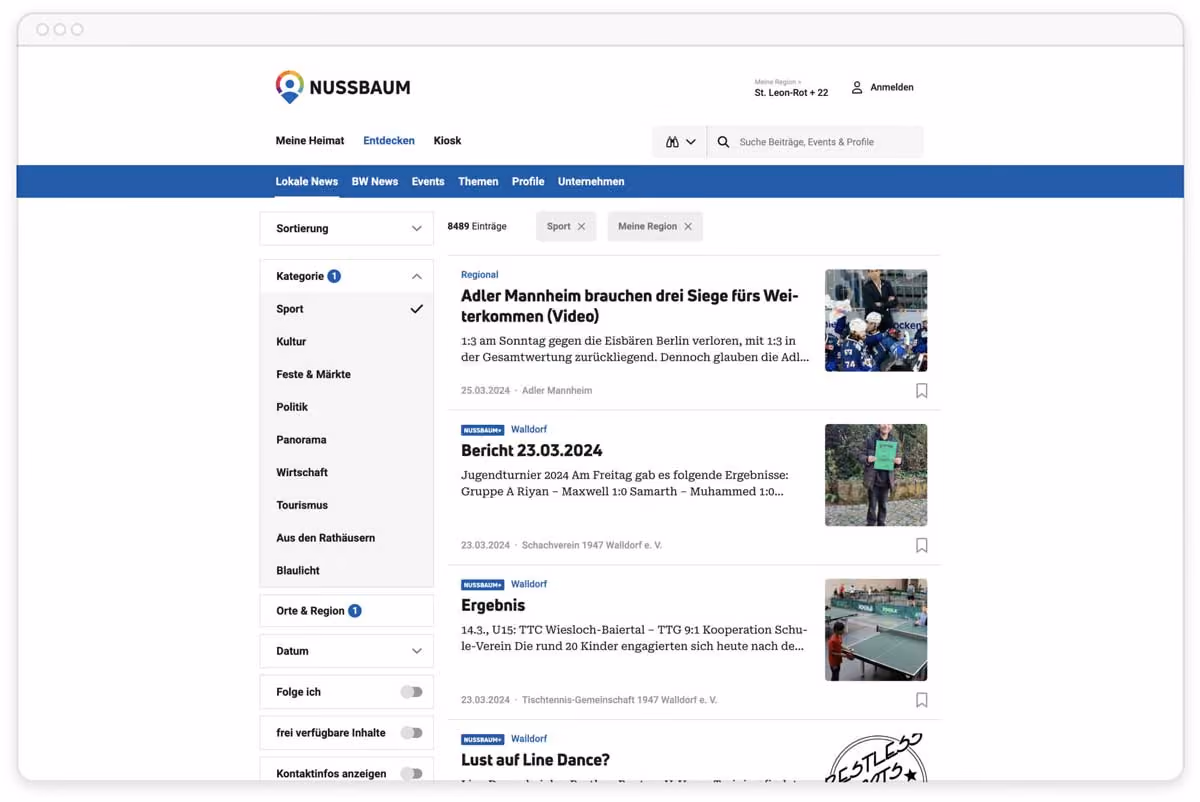
Task: Remove the Meine Region filter chip
Action: click(688, 227)
